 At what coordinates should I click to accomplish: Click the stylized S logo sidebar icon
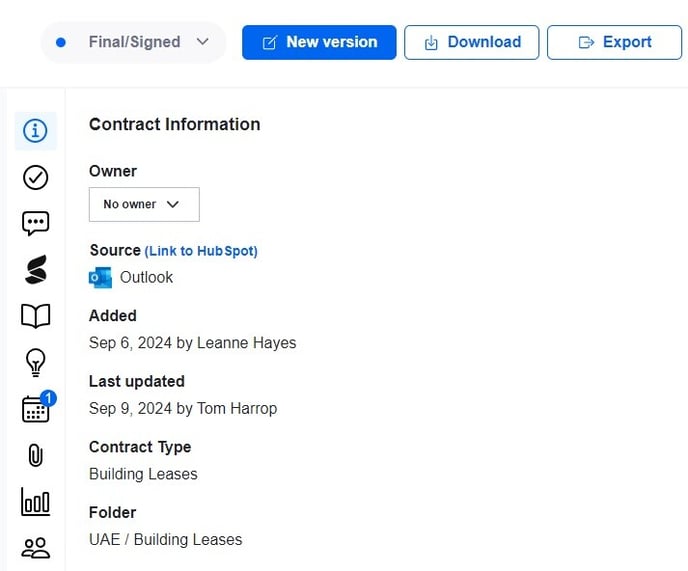(x=35, y=270)
